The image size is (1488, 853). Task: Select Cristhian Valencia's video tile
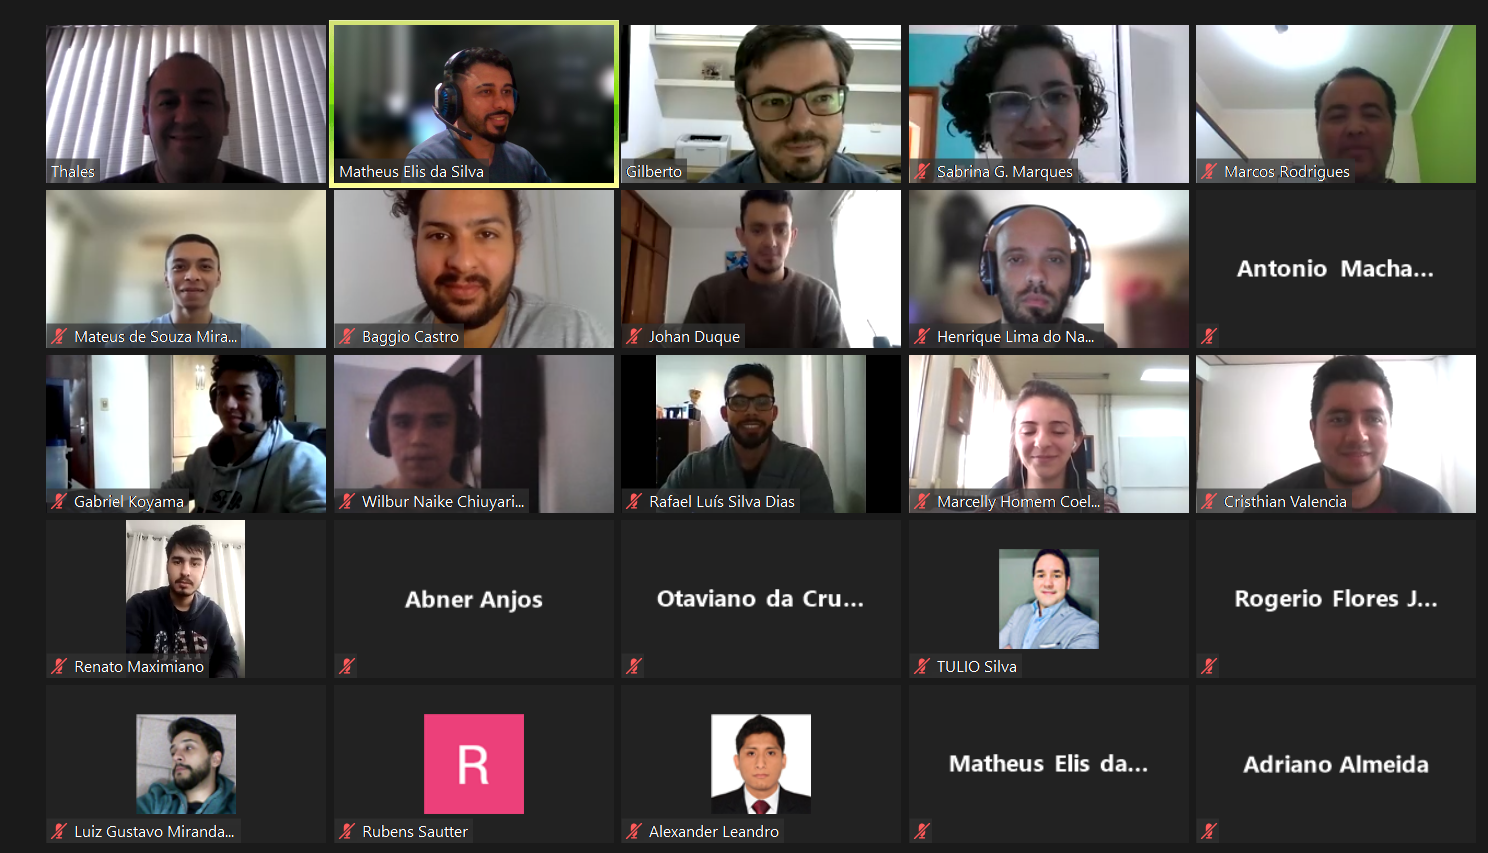coord(1336,434)
